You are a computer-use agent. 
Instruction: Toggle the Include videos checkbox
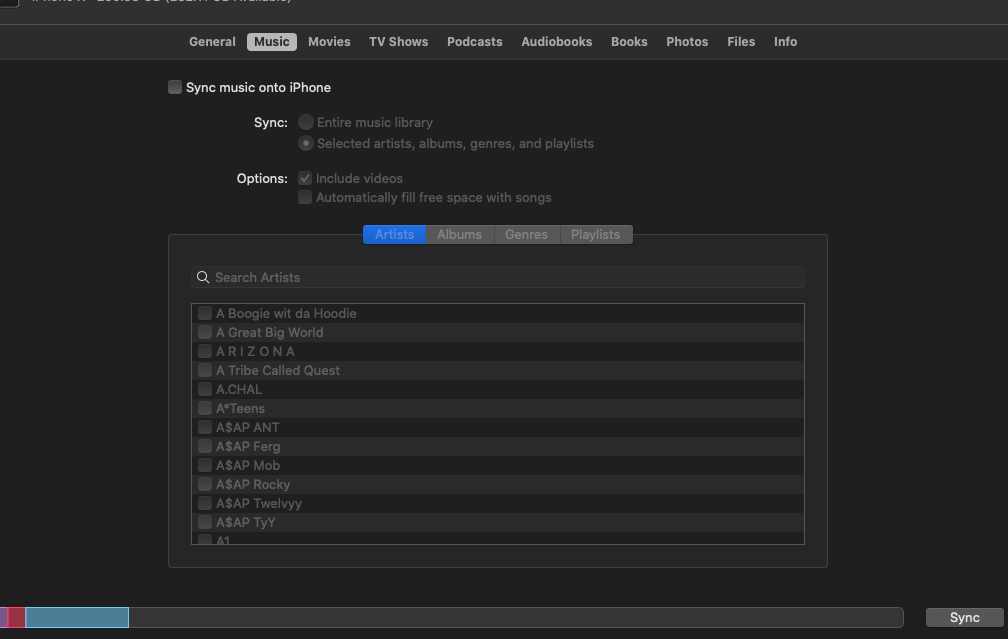tap(305, 178)
